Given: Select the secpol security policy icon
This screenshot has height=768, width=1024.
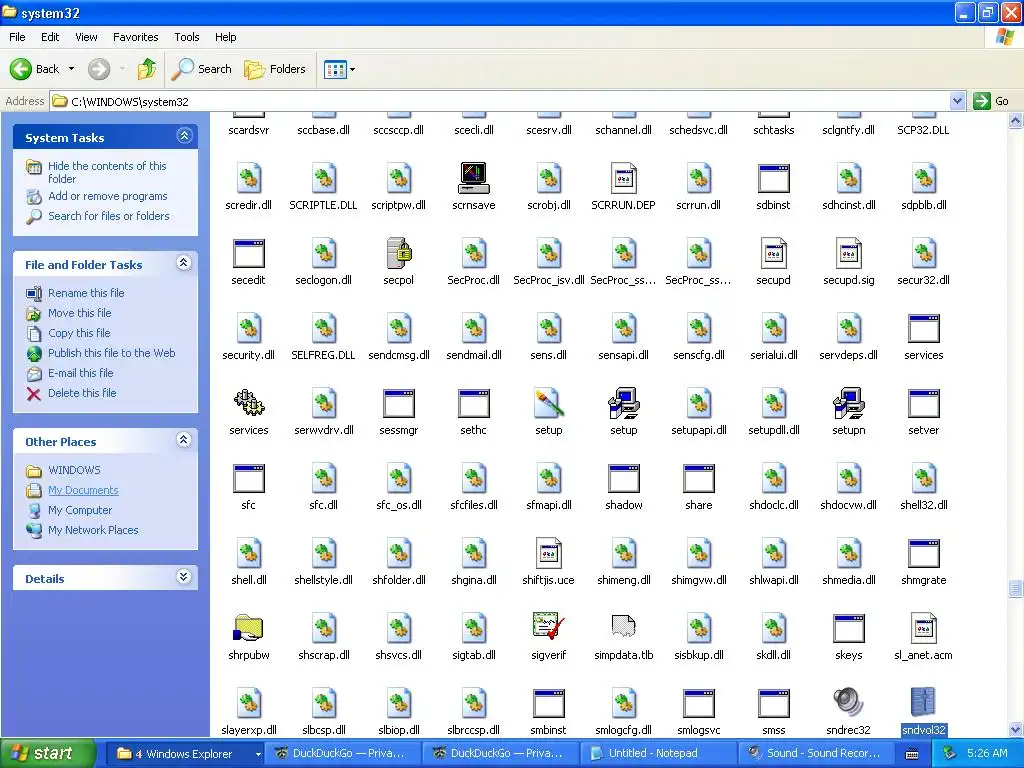Looking at the screenshot, I should point(398,253).
